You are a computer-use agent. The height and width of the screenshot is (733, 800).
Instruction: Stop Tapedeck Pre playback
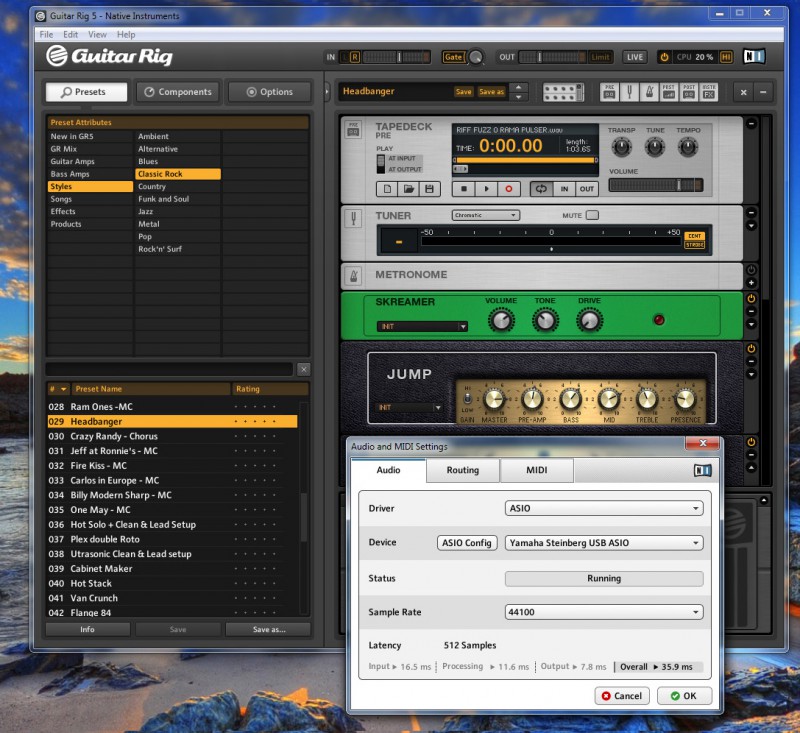click(464, 189)
